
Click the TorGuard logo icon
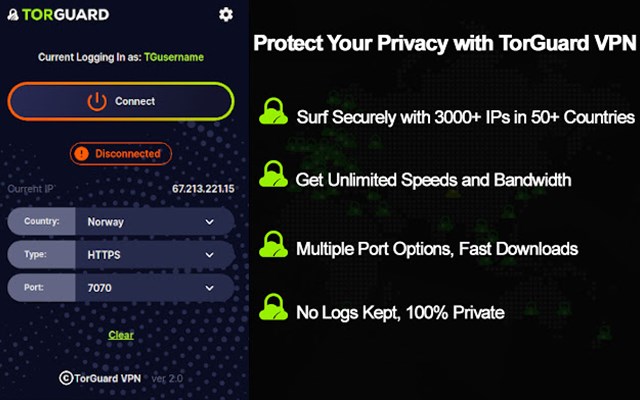pyautogui.click(x=12, y=15)
